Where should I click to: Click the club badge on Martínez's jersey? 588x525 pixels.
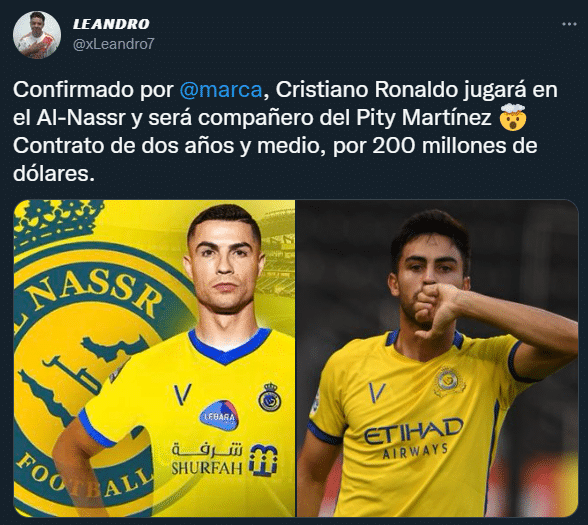tap(449, 381)
